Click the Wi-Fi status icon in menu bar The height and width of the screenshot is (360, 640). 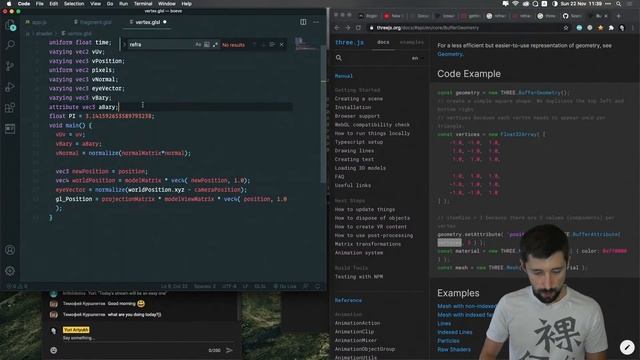tap(516, 4)
